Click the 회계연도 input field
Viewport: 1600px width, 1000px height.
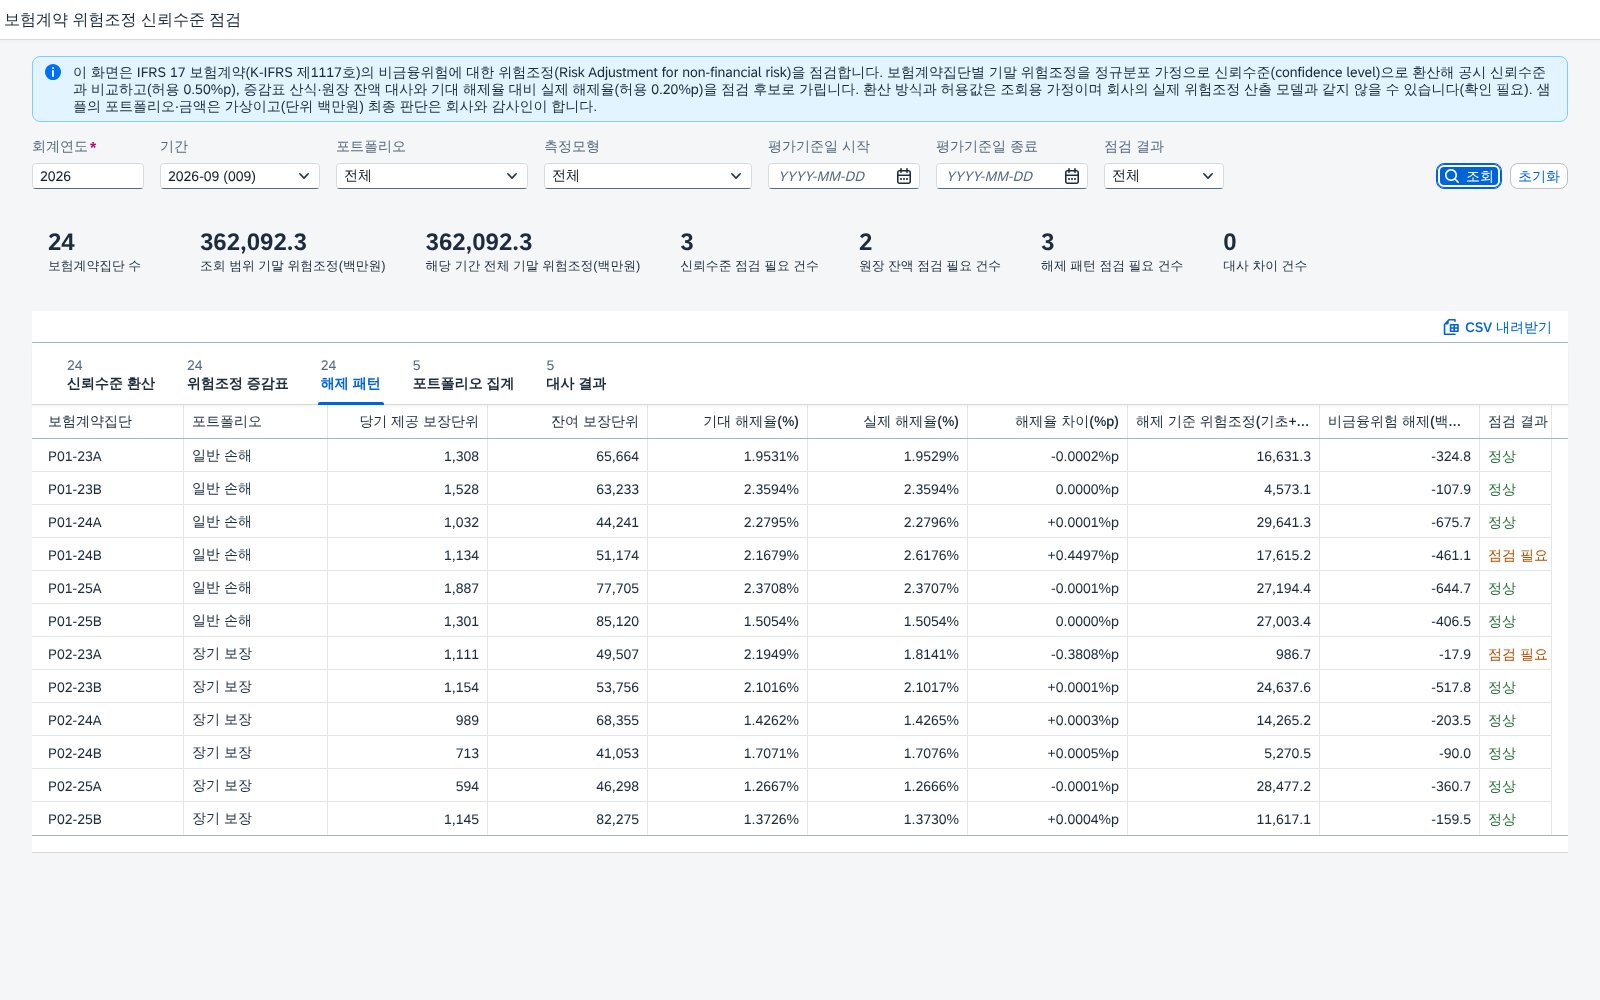click(x=88, y=176)
